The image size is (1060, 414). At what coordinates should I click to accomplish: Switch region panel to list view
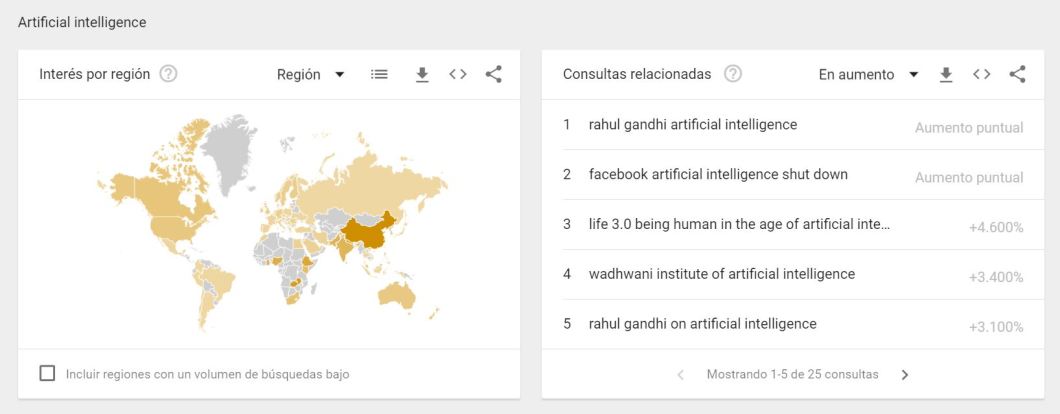click(x=379, y=74)
